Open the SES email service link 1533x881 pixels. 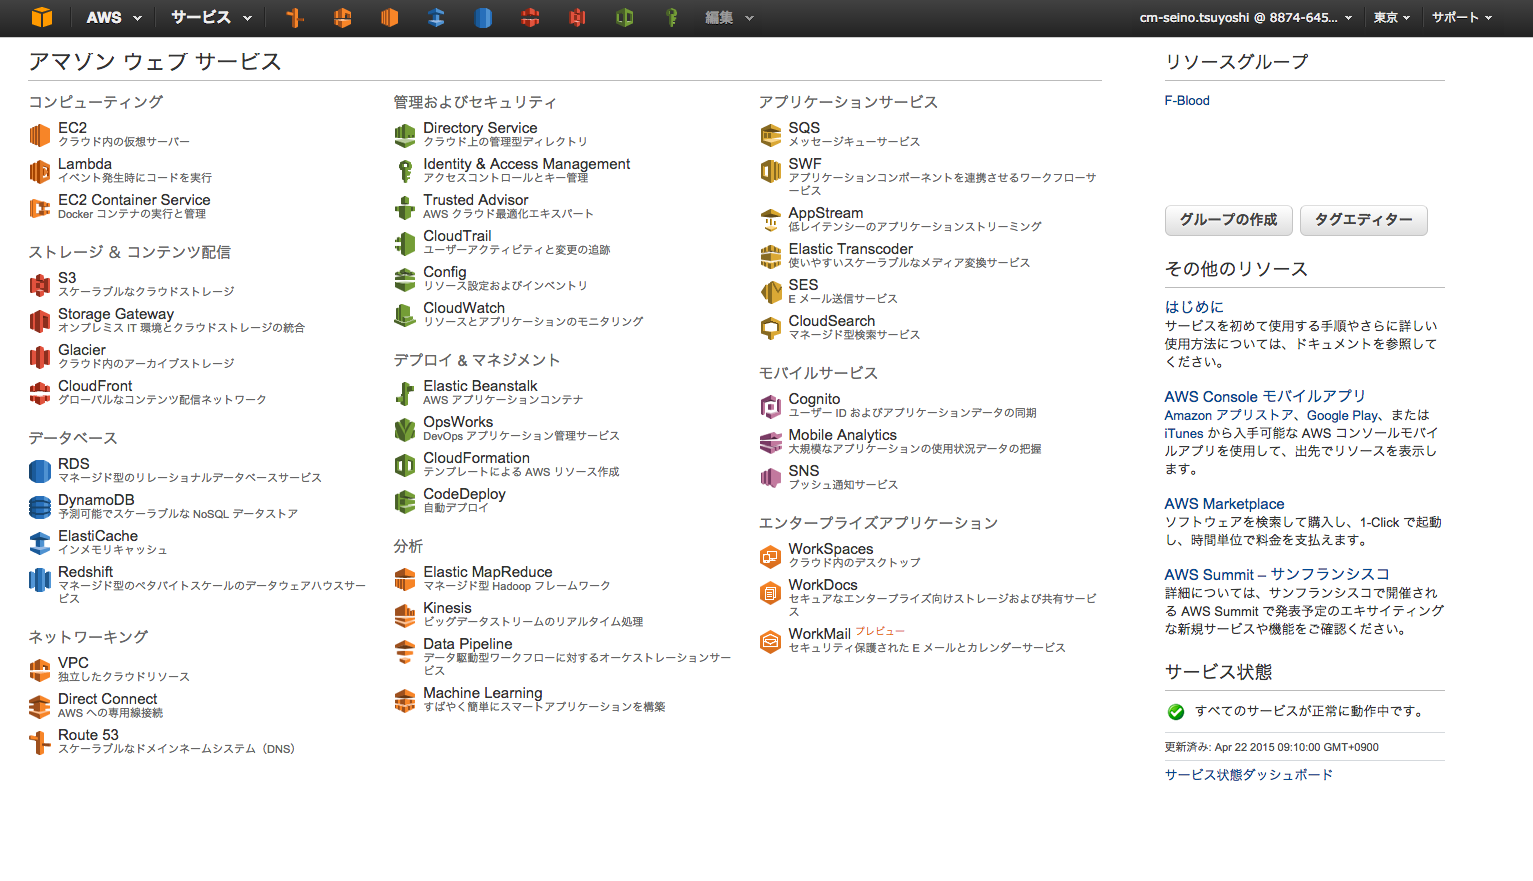tap(803, 285)
